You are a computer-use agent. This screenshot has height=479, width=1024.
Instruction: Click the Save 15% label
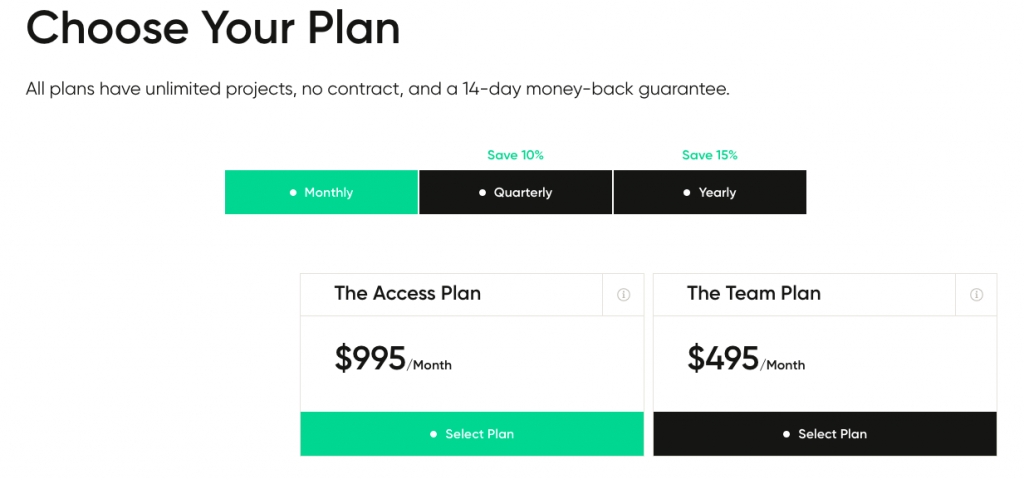pyautogui.click(x=710, y=155)
